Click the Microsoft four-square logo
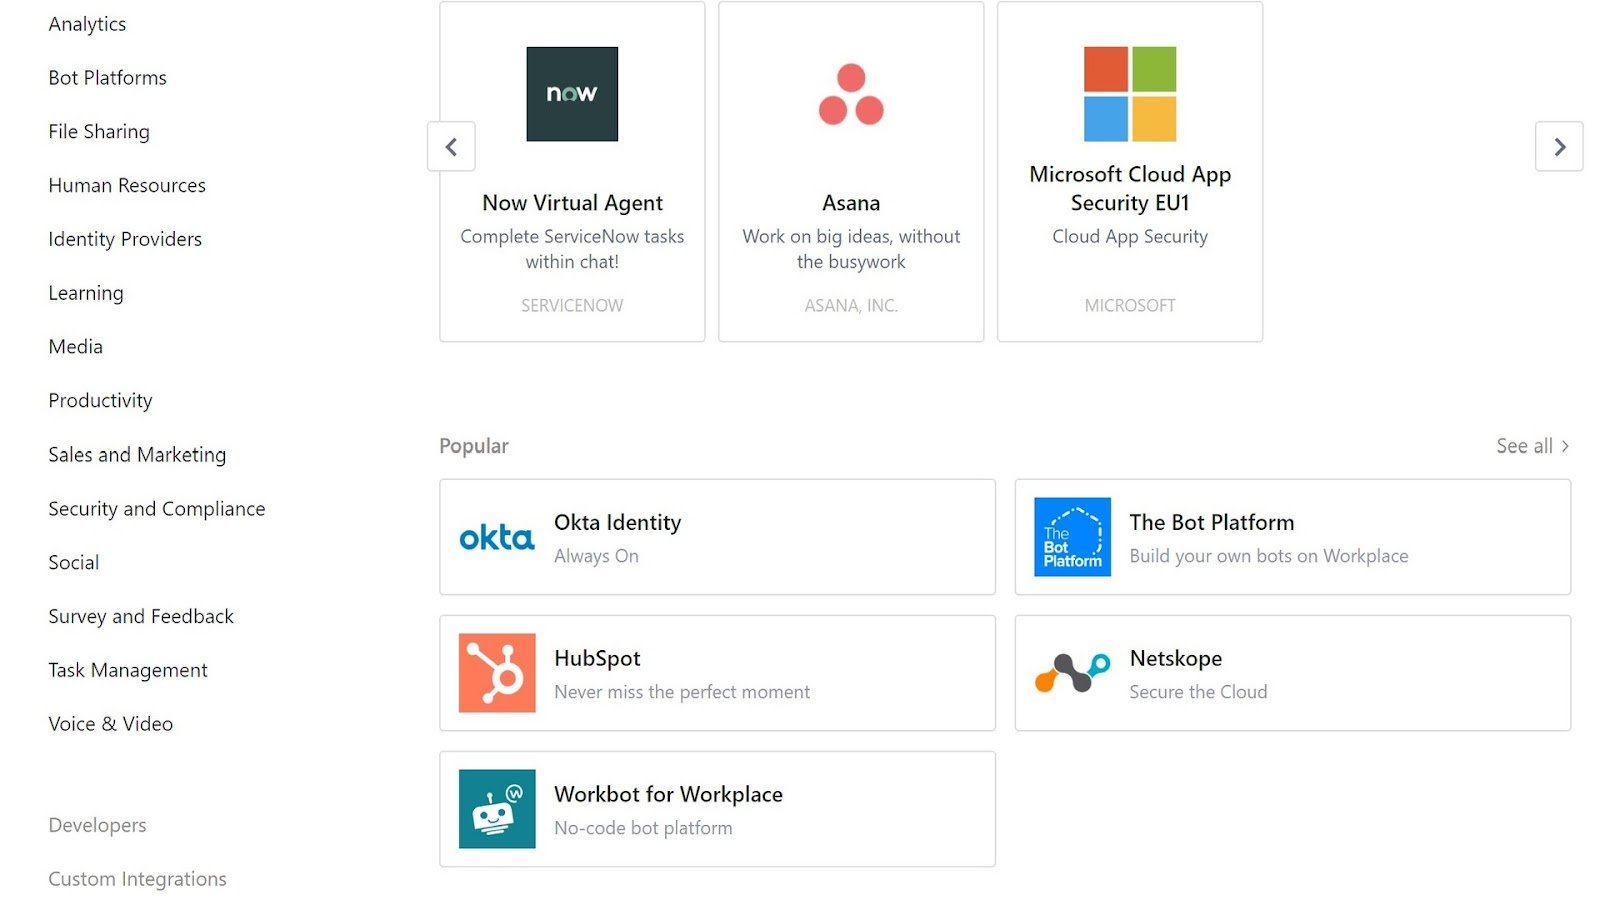The image size is (1600, 900). pyautogui.click(x=1130, y=94)
